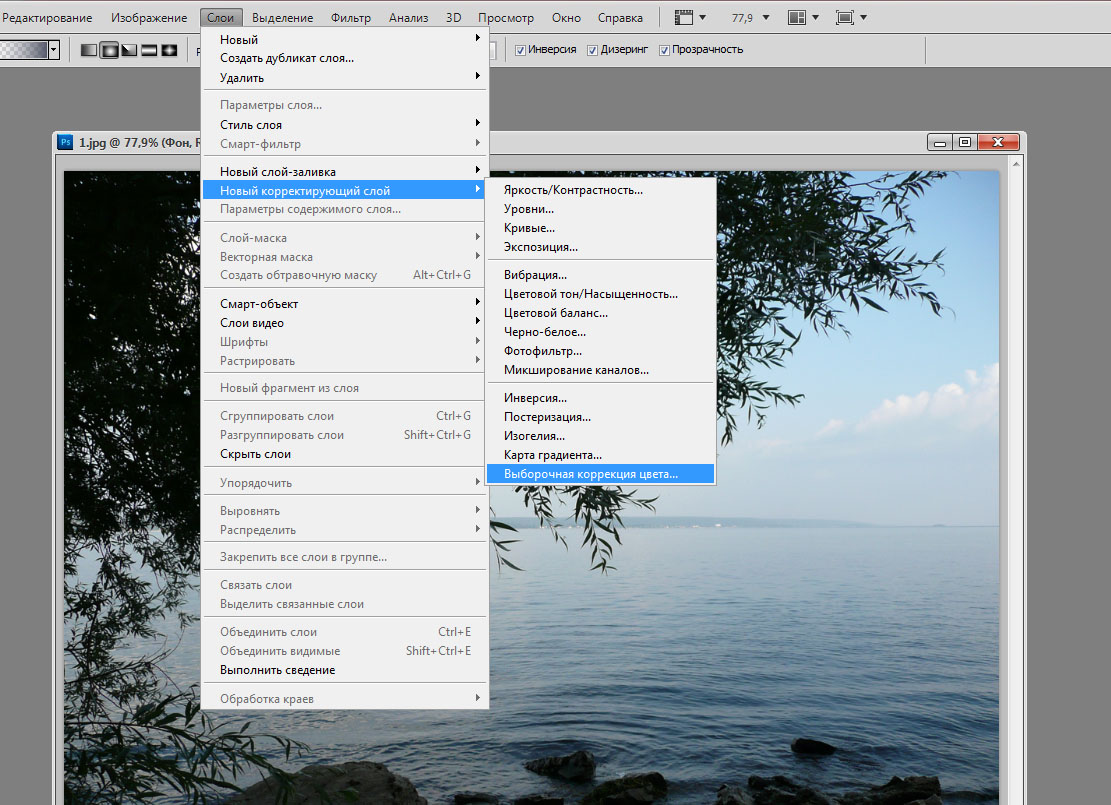This screenshot has height=805, width=1111.
Task: Choose Уровни adjustment layer
Action: coord(600,209)
